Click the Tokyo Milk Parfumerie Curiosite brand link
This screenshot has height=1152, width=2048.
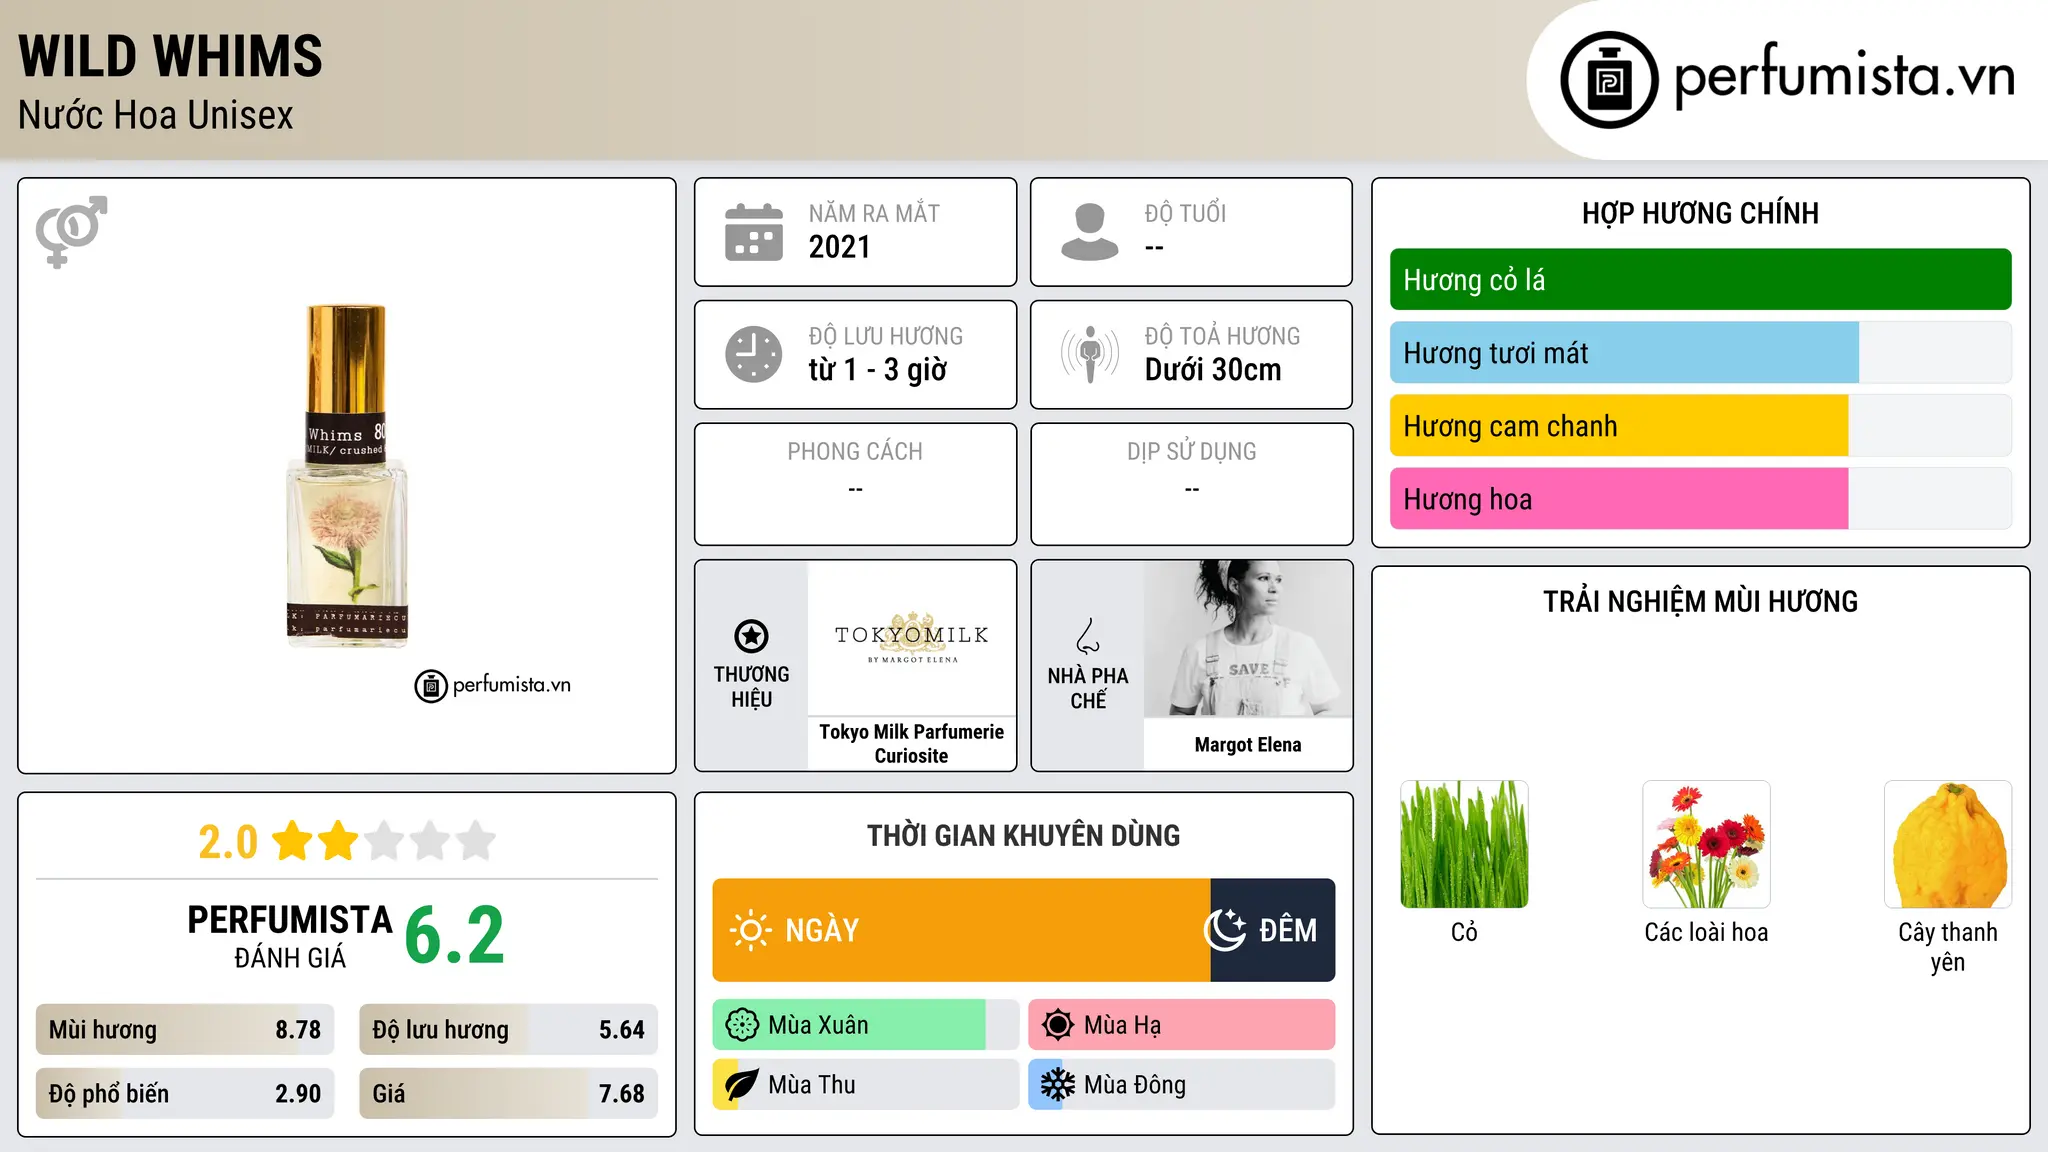coord(912,744)
